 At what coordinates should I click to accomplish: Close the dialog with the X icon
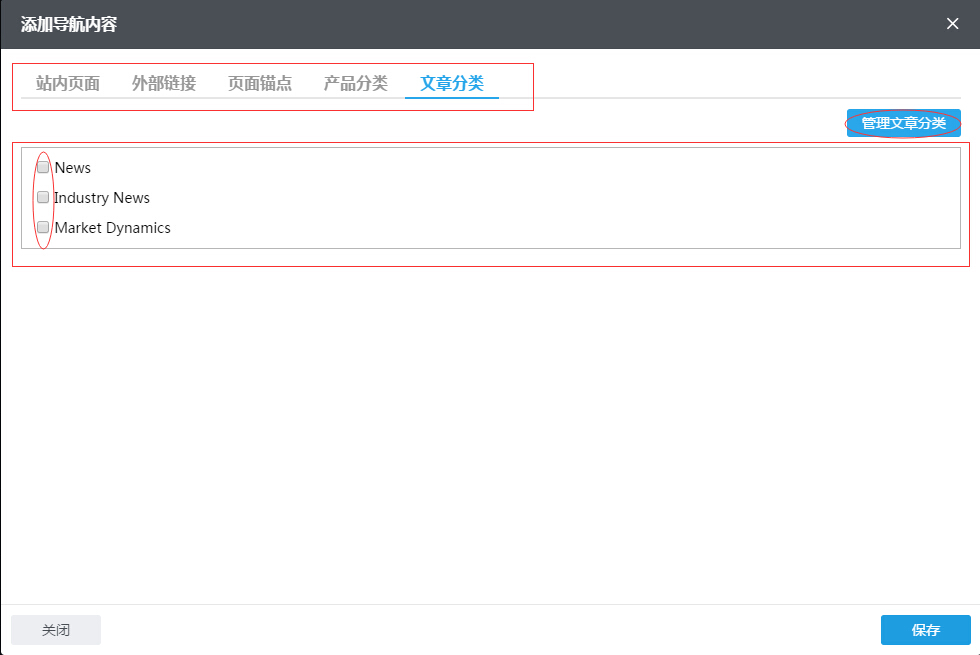[952, 24]
